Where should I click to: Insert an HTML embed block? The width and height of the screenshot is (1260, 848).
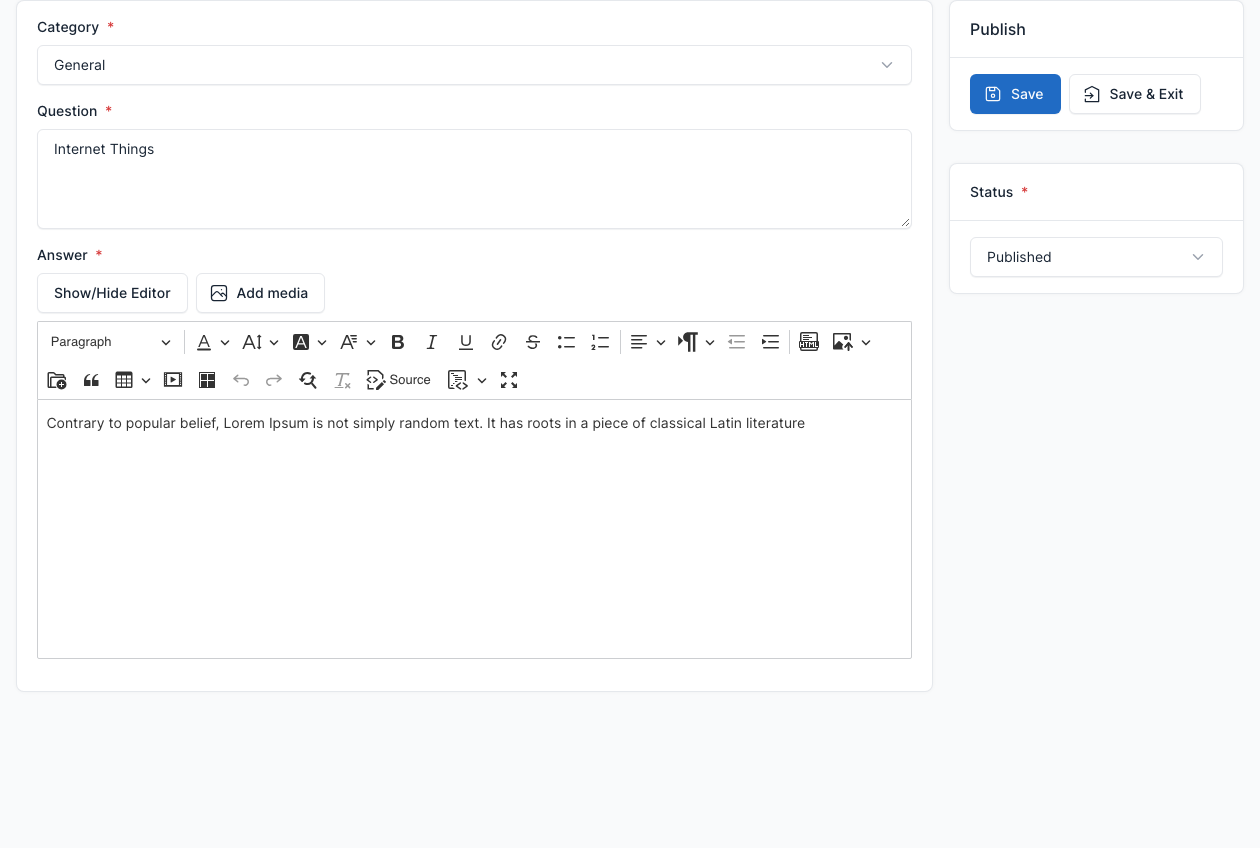point(809,342)
